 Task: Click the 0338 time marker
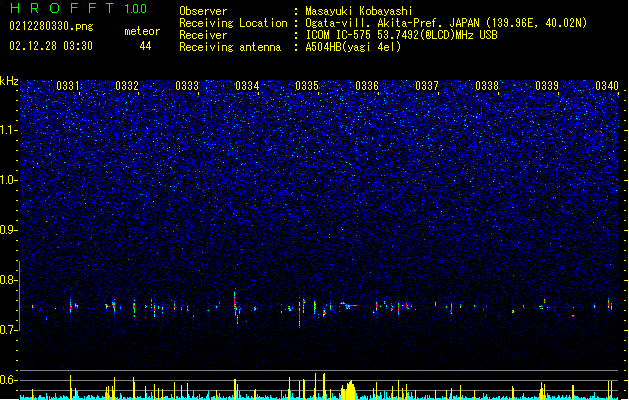coord(487,86)
